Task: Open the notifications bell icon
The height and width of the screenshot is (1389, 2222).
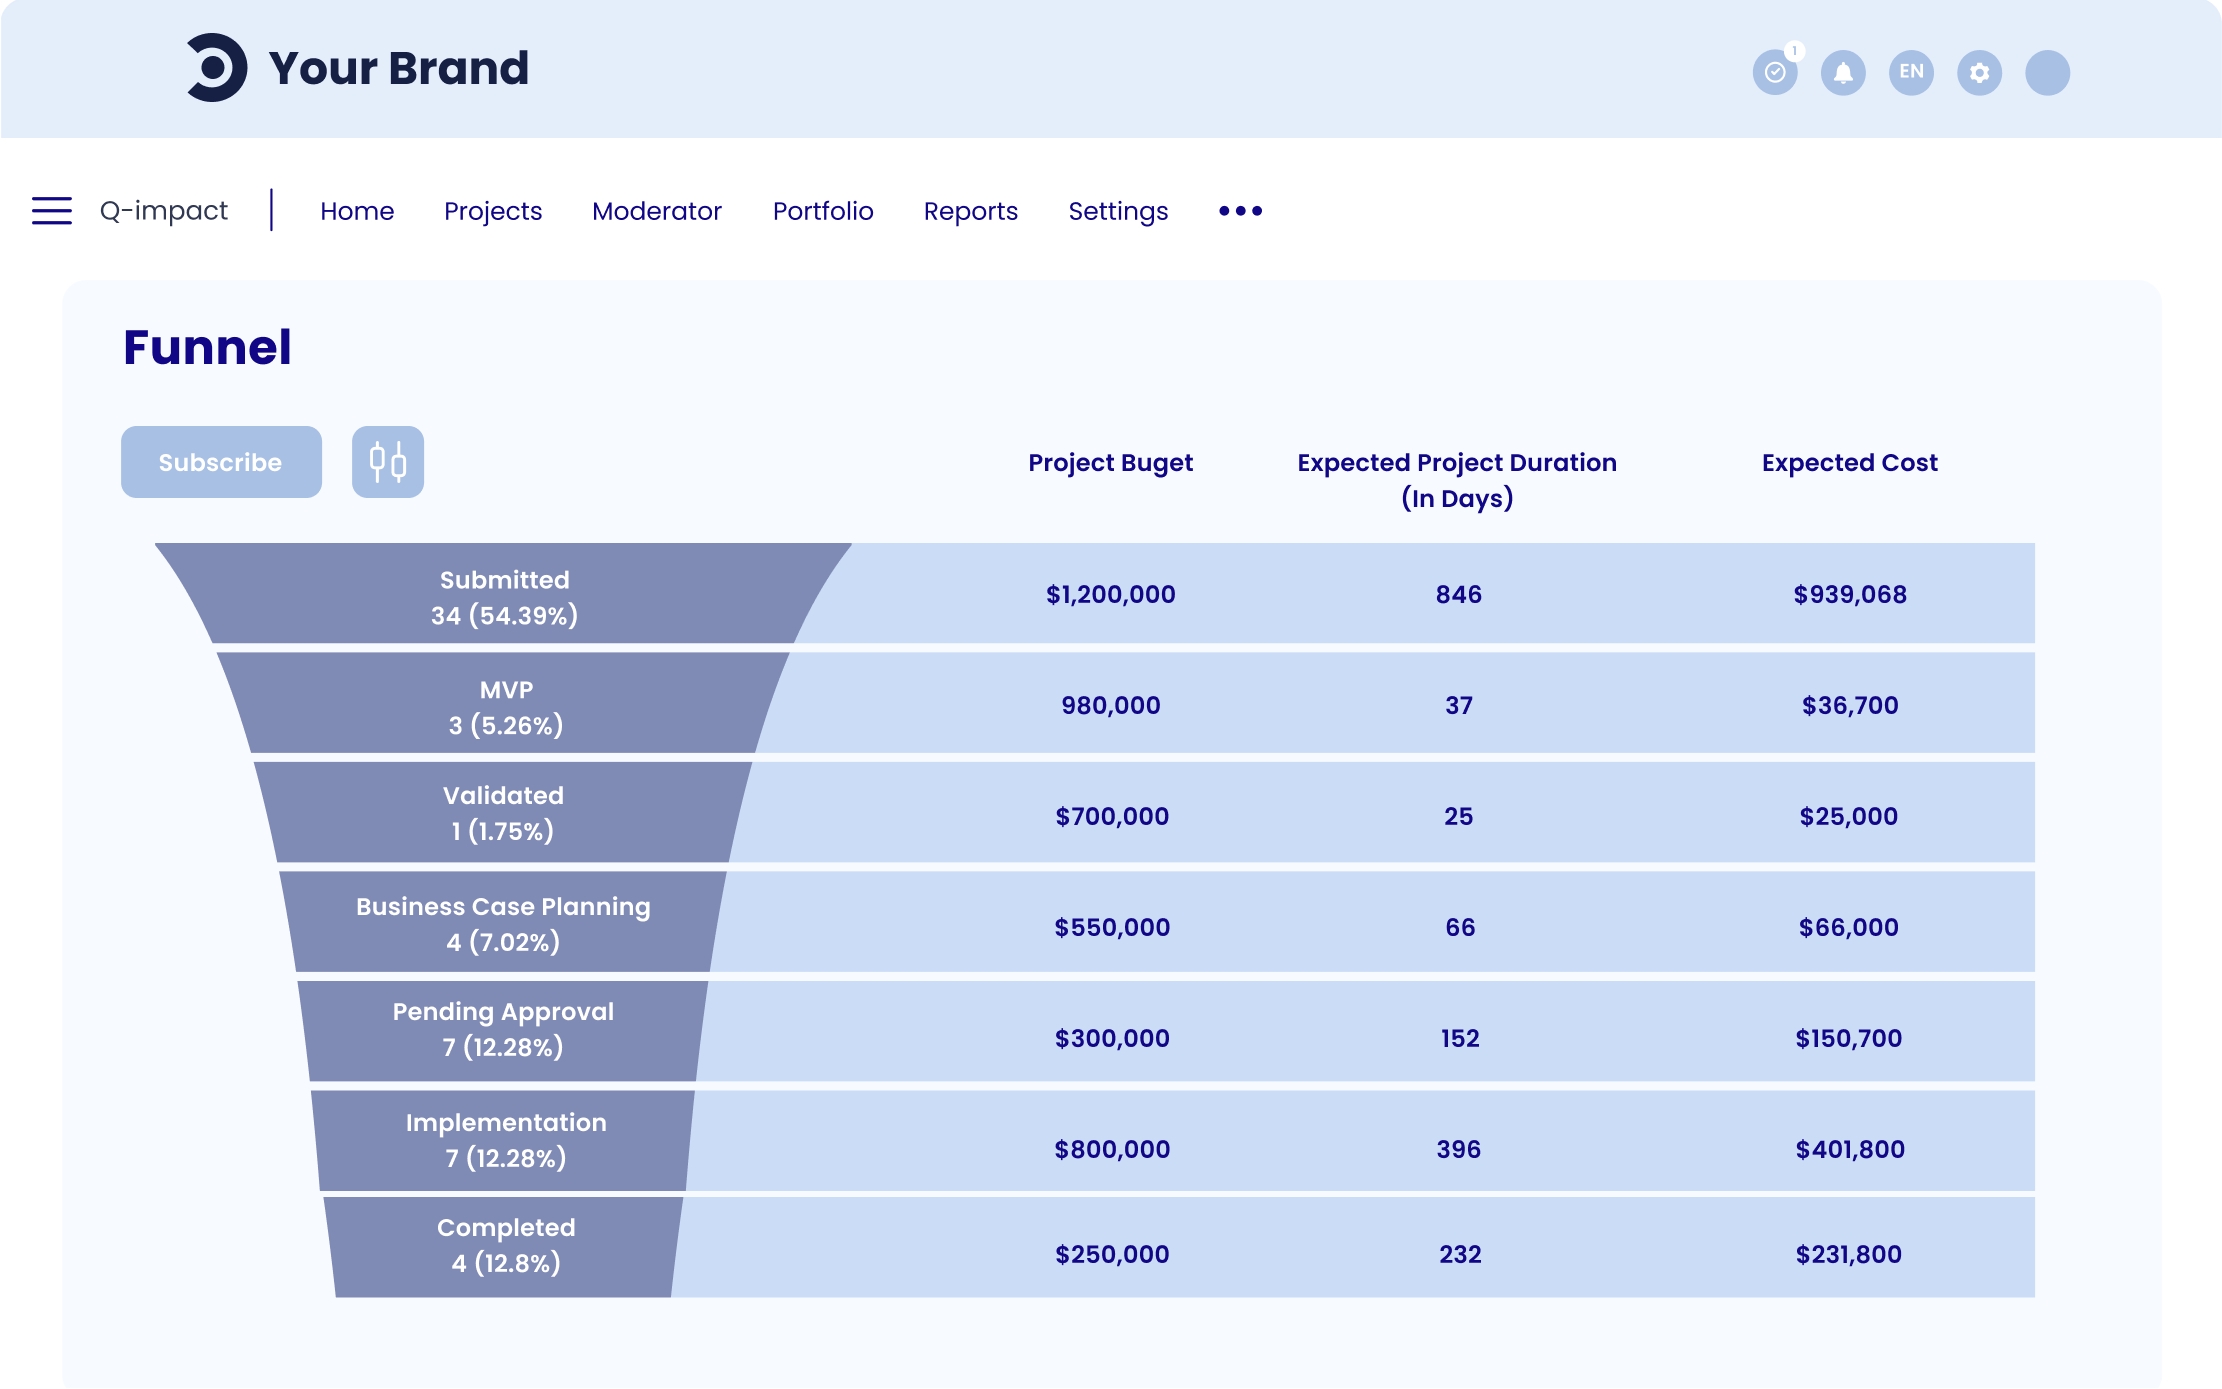Action: tap(1843, 72)
